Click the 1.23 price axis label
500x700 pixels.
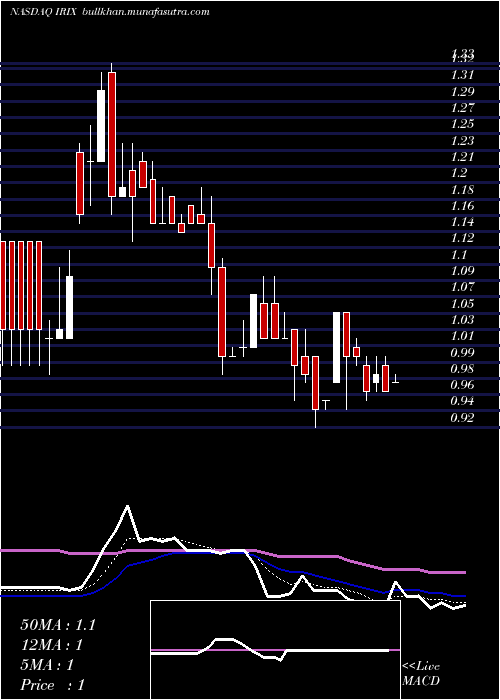pos(462,141)
